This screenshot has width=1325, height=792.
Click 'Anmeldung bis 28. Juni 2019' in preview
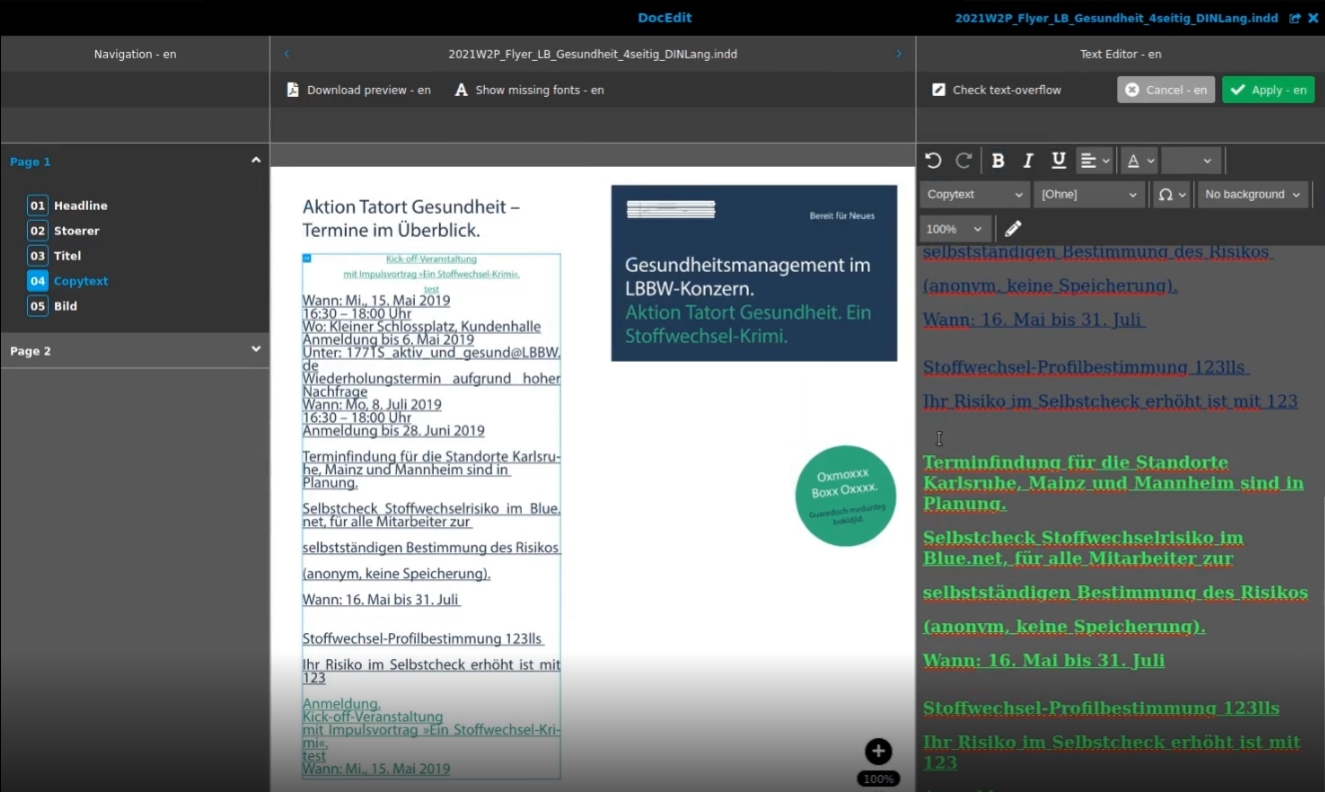pos(394,431)
